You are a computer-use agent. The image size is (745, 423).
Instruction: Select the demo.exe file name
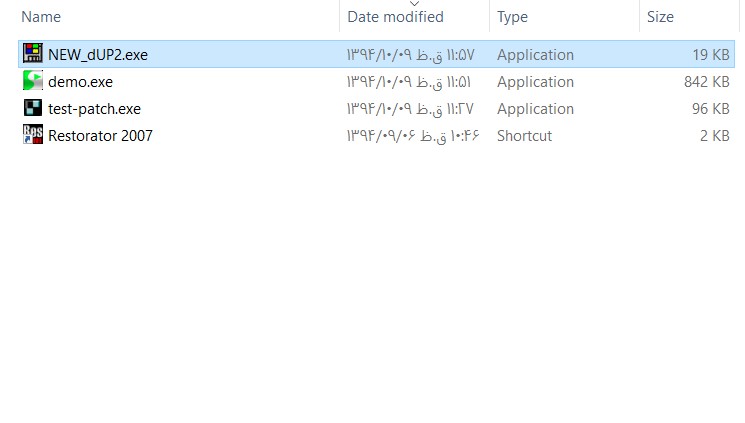click(80, 82)
